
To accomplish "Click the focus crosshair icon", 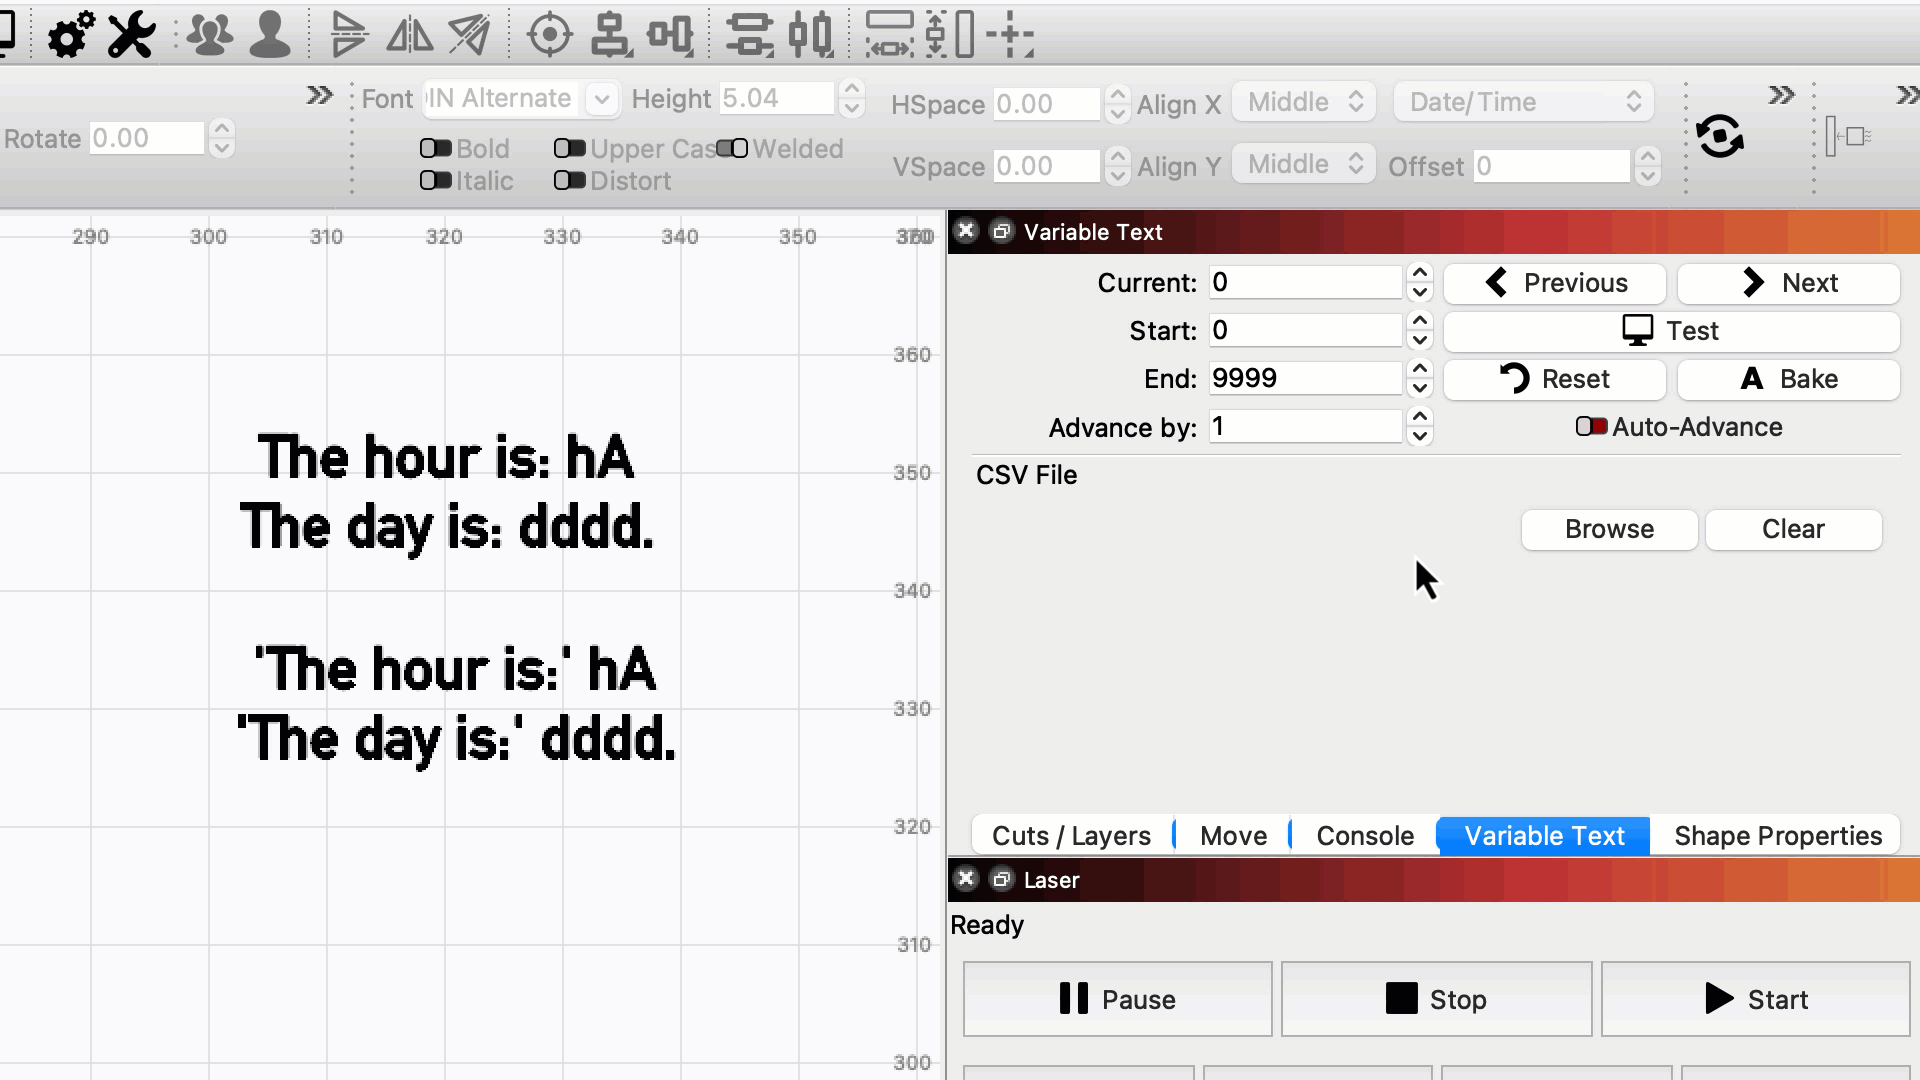I will (x=549, y=34).
